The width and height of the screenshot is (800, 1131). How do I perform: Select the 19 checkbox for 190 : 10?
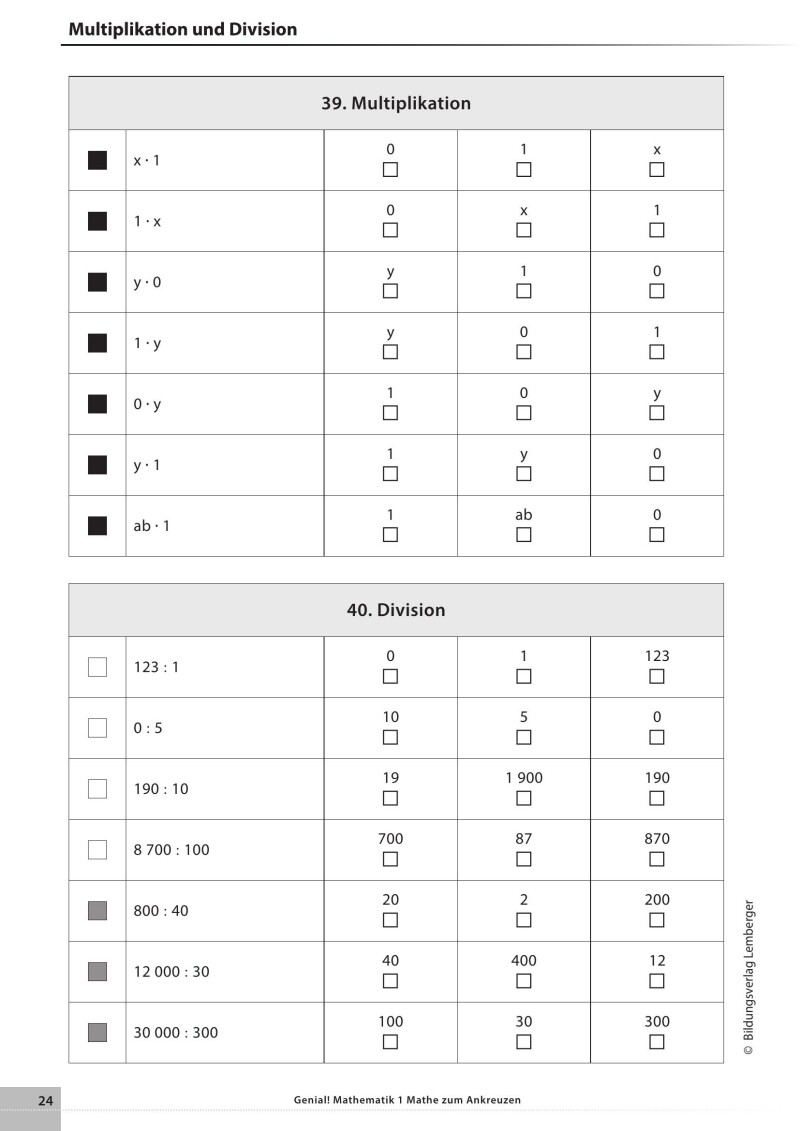coord(390,798)
